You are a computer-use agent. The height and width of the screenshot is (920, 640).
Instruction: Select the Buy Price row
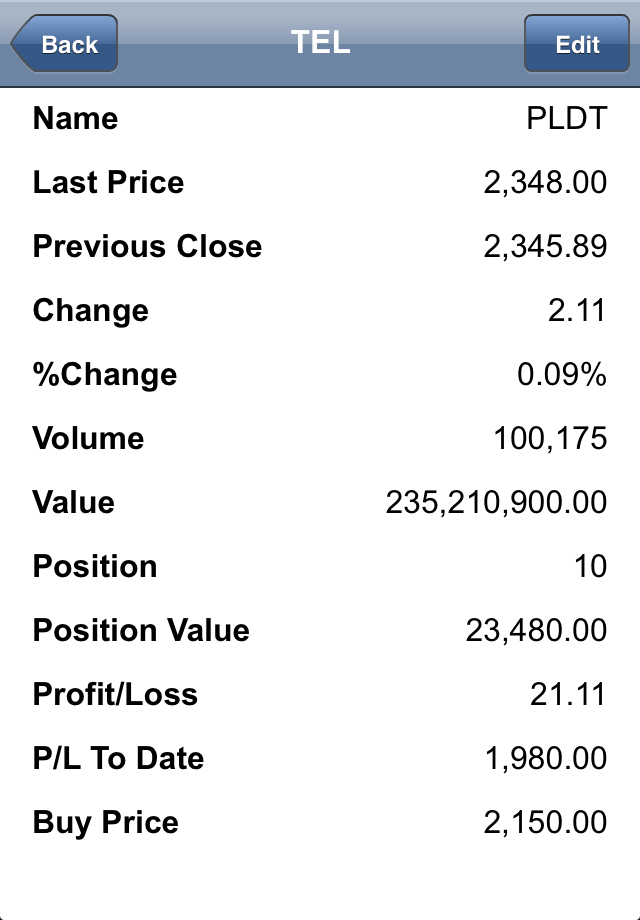320,822
